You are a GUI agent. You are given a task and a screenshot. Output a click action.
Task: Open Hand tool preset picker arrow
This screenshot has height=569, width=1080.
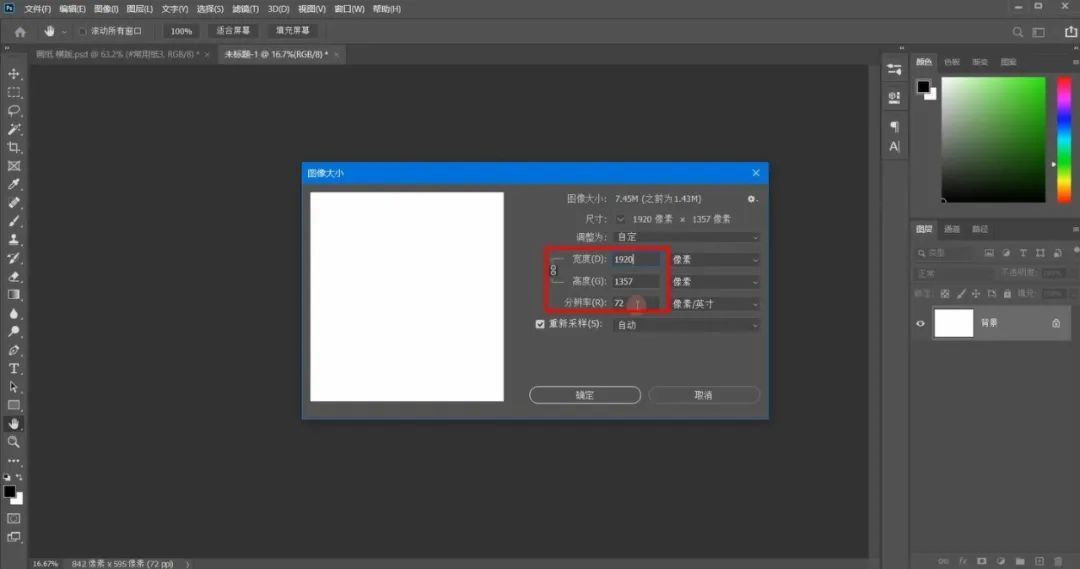click(x=64, y=32)
